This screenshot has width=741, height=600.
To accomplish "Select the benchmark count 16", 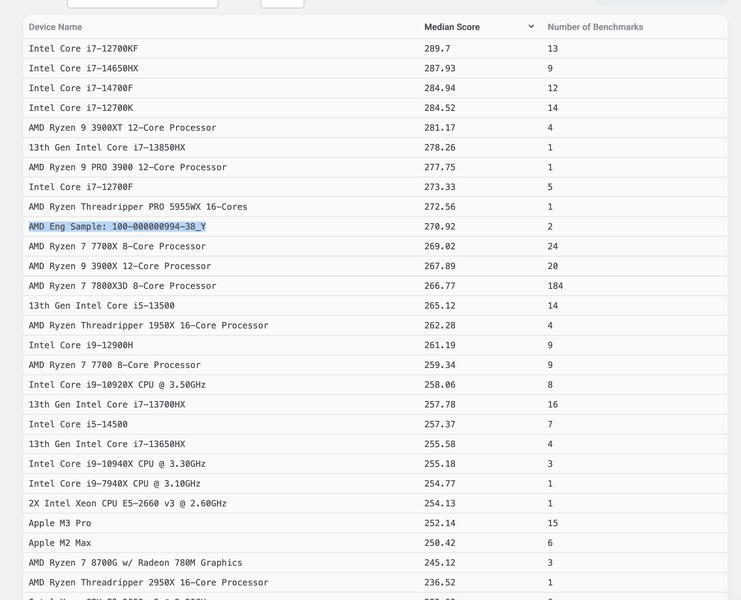I will click(553, 405).
